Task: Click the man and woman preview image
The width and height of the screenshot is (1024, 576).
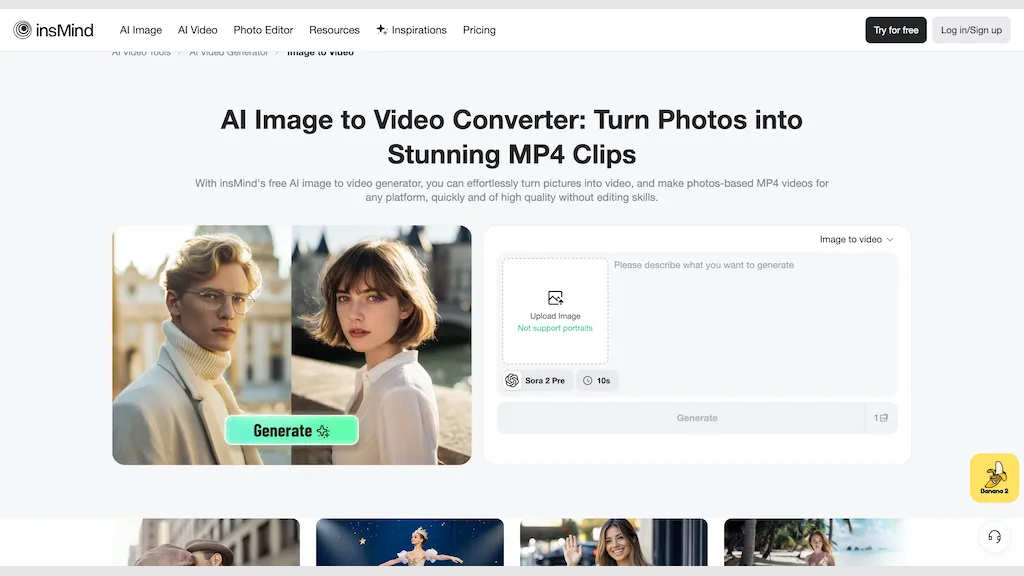Action: pos(292,345)
